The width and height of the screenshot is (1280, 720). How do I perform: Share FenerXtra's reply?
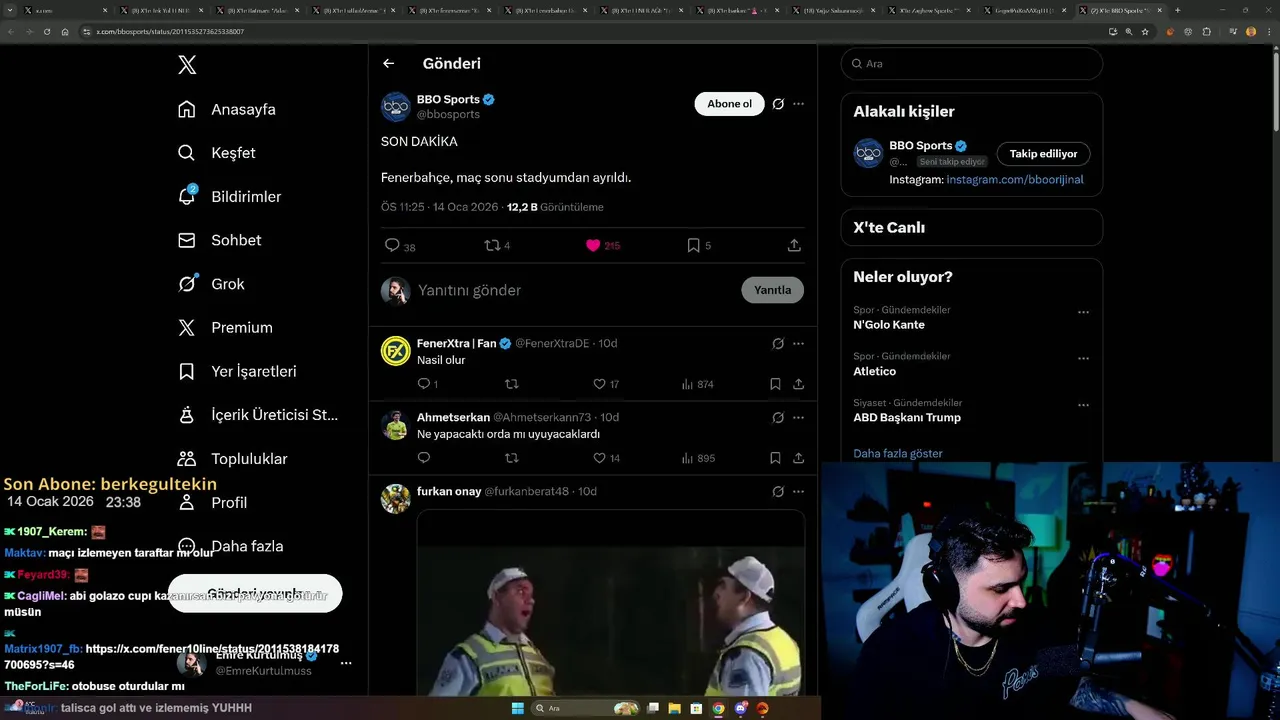tap(798, 384)
